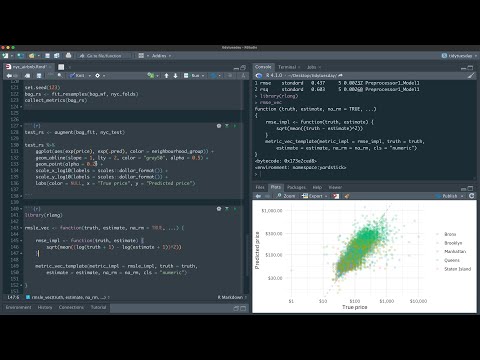Clear the console with the broom icon

pyautogui.click(x=470, y=76)
